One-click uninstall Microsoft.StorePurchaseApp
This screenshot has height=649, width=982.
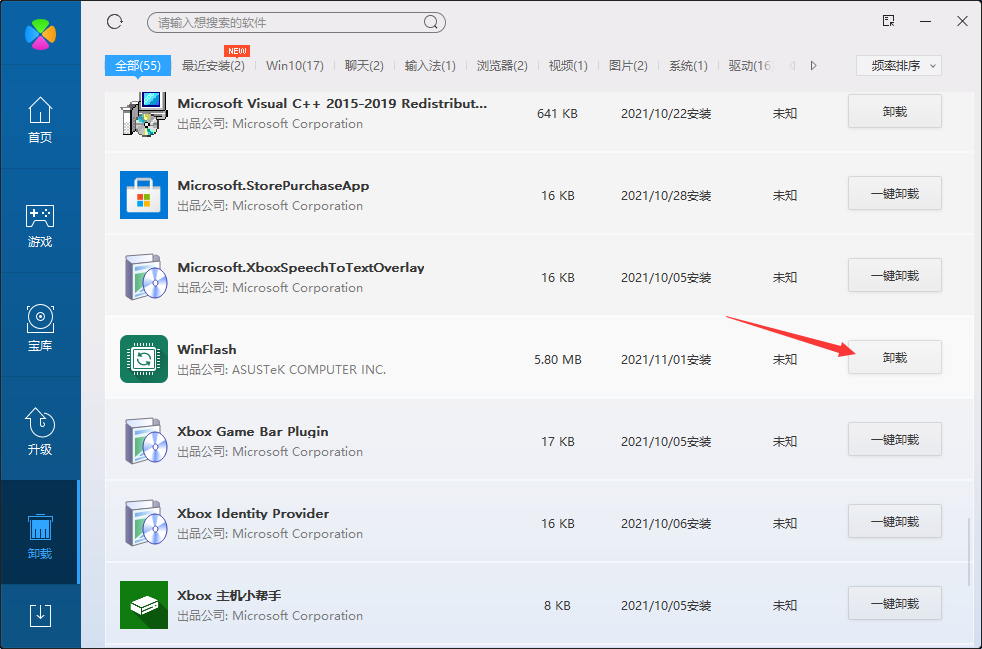[894, 194]
